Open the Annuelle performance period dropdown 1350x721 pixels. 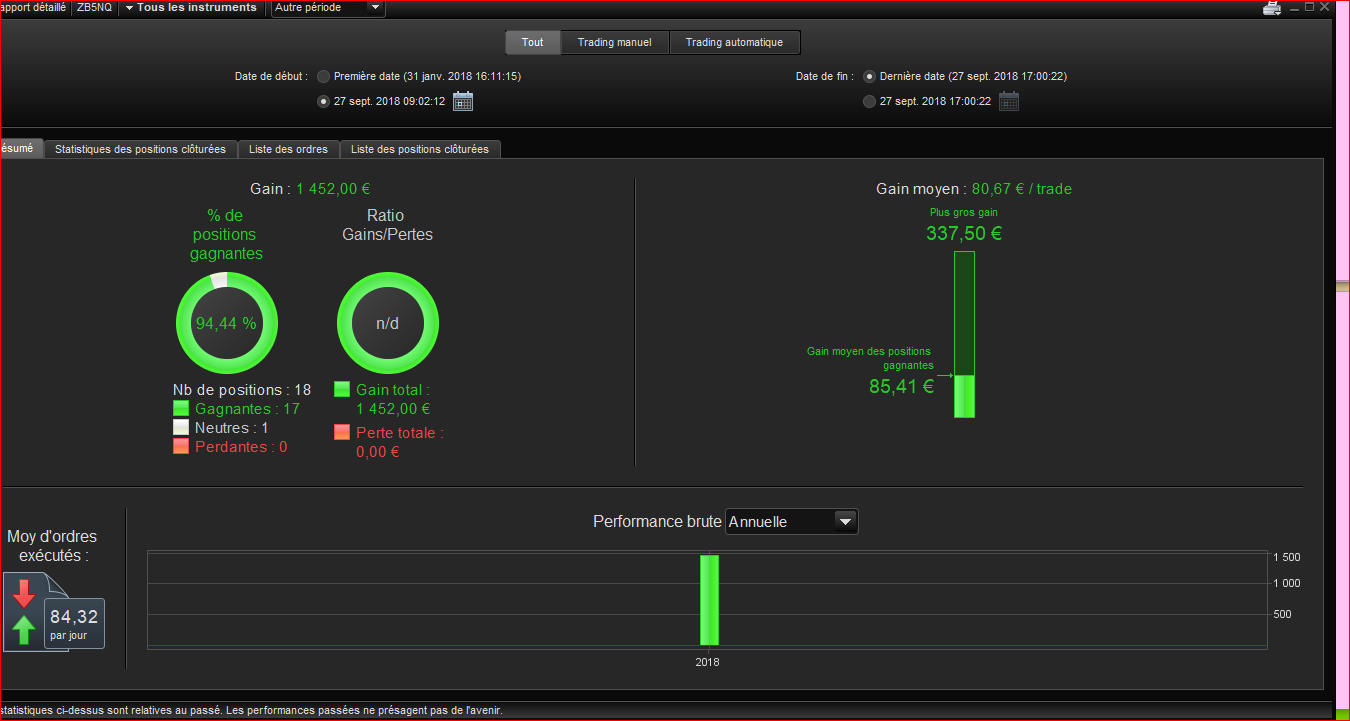click(x=791, y=521)
